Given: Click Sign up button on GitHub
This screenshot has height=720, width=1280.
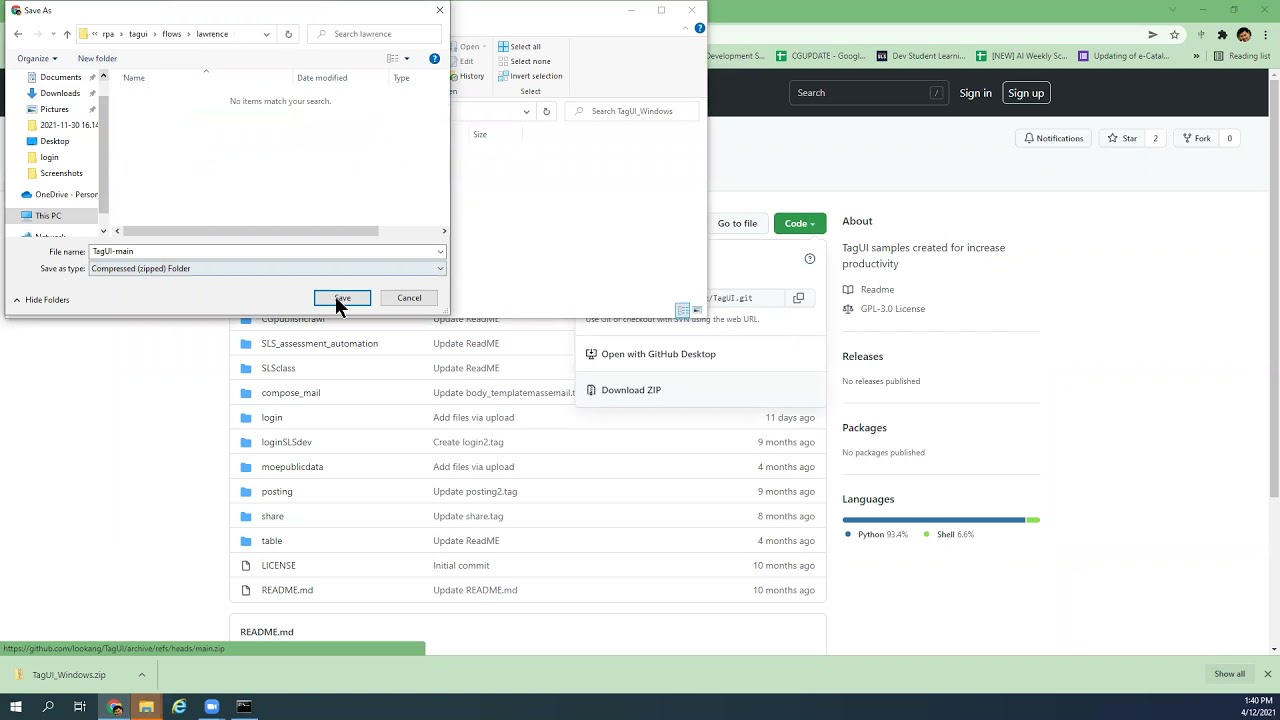Looking at the screenshot, I should pyautogui.click(x=1026, y=93).
